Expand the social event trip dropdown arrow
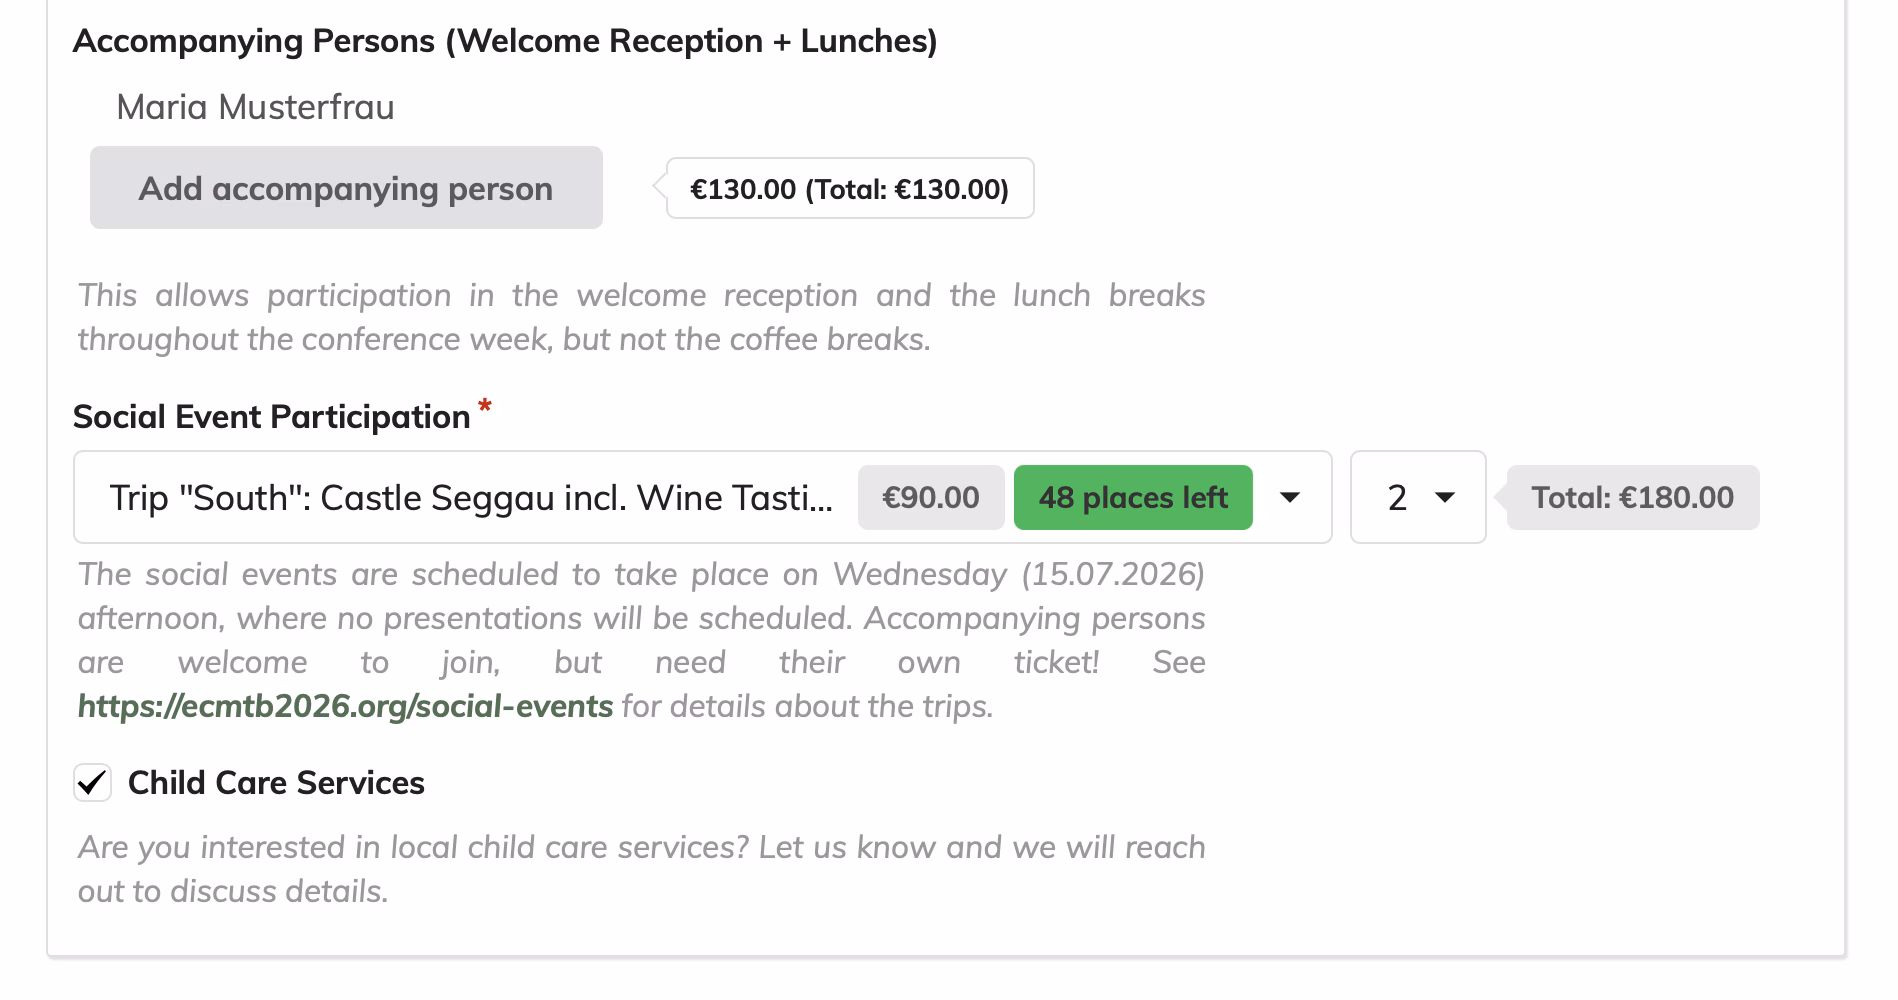The width and height of the screenshot is (1898, 1000). (1290, 497)
